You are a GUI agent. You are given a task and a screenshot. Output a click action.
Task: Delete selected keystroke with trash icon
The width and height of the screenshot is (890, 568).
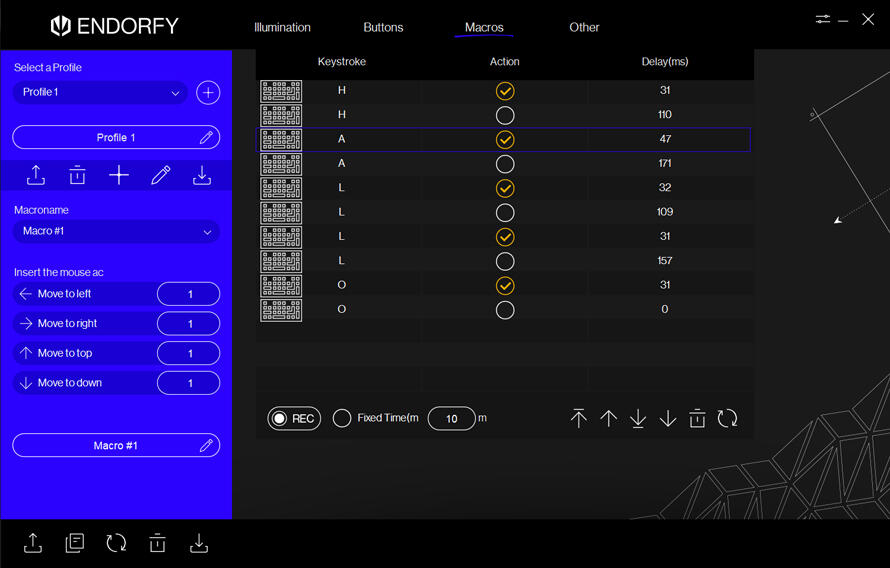[x=697, y=419]
